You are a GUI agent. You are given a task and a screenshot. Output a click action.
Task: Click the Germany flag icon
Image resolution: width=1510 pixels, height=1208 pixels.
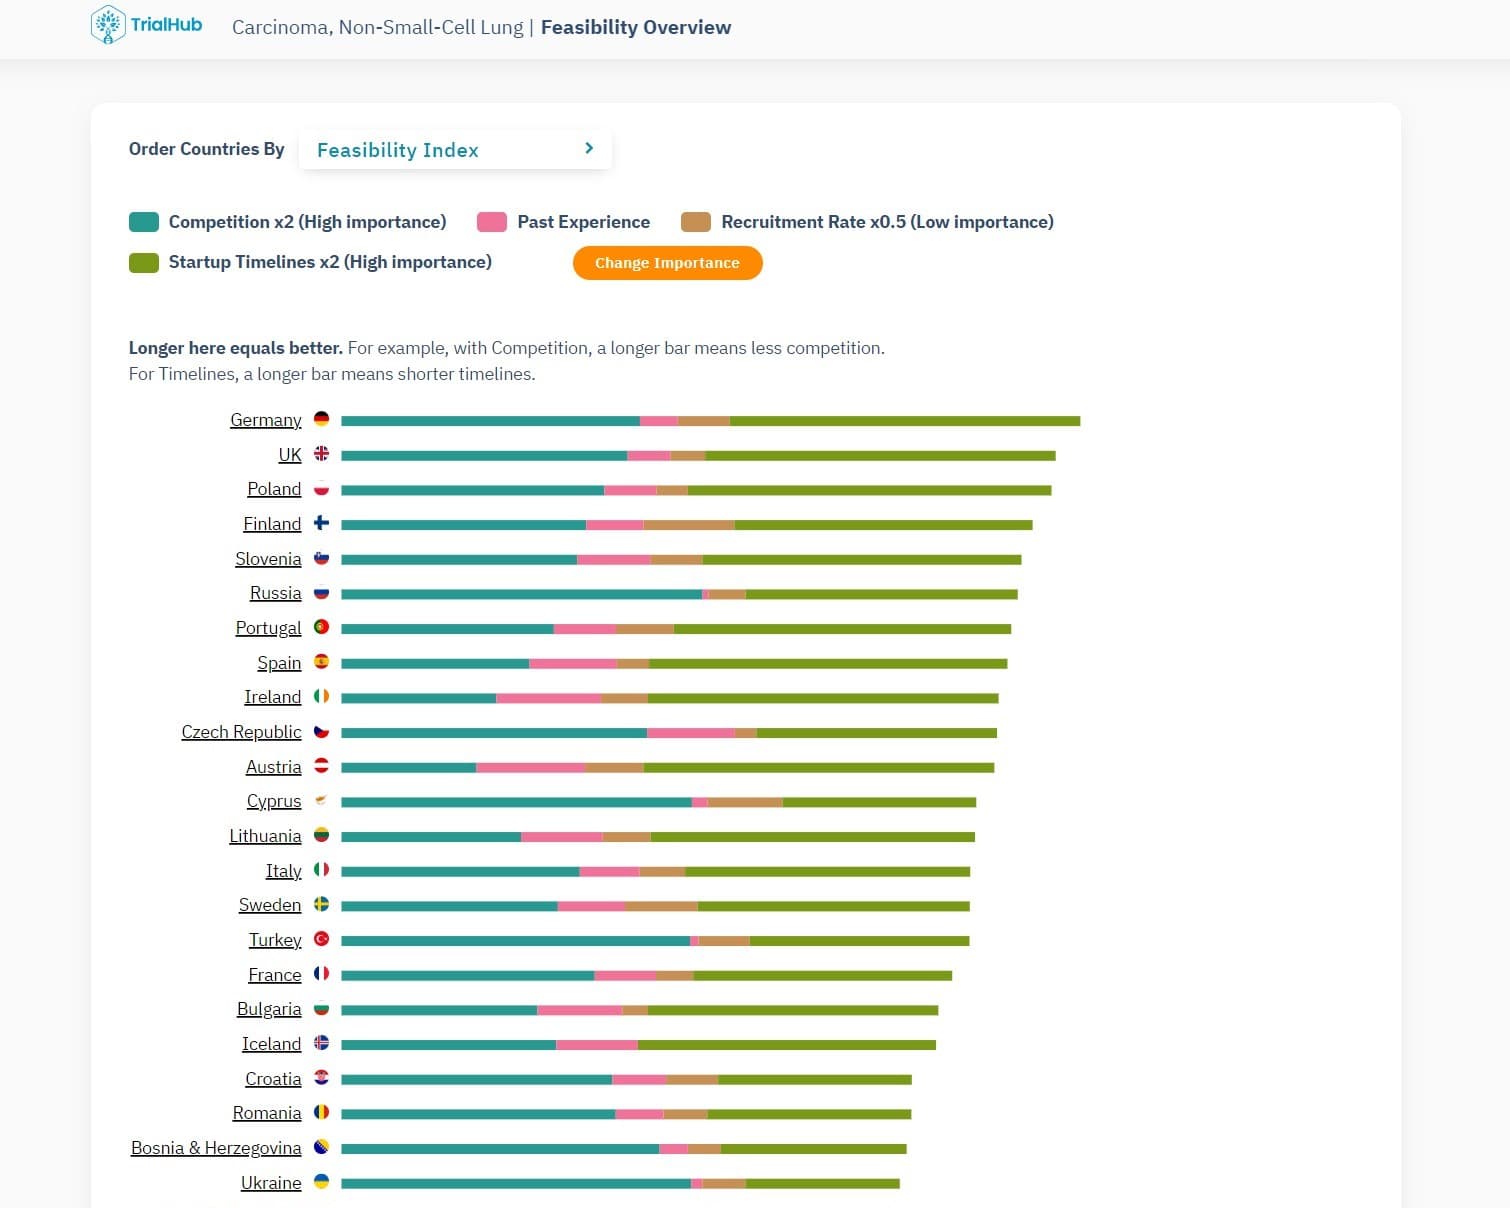pyautogui.click(x=321, y=419)
